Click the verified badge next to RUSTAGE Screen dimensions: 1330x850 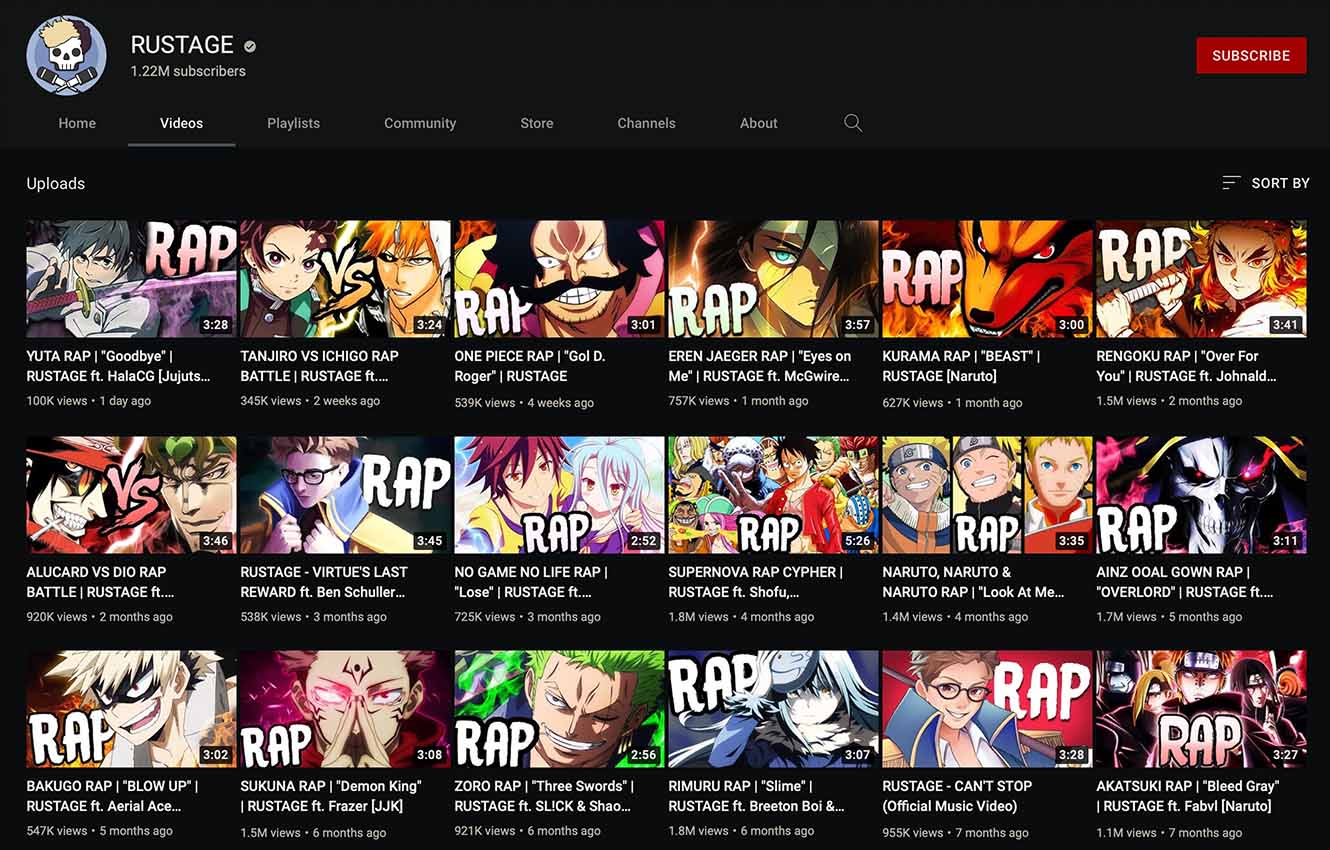pyautogui.click(x=250, y=46)
